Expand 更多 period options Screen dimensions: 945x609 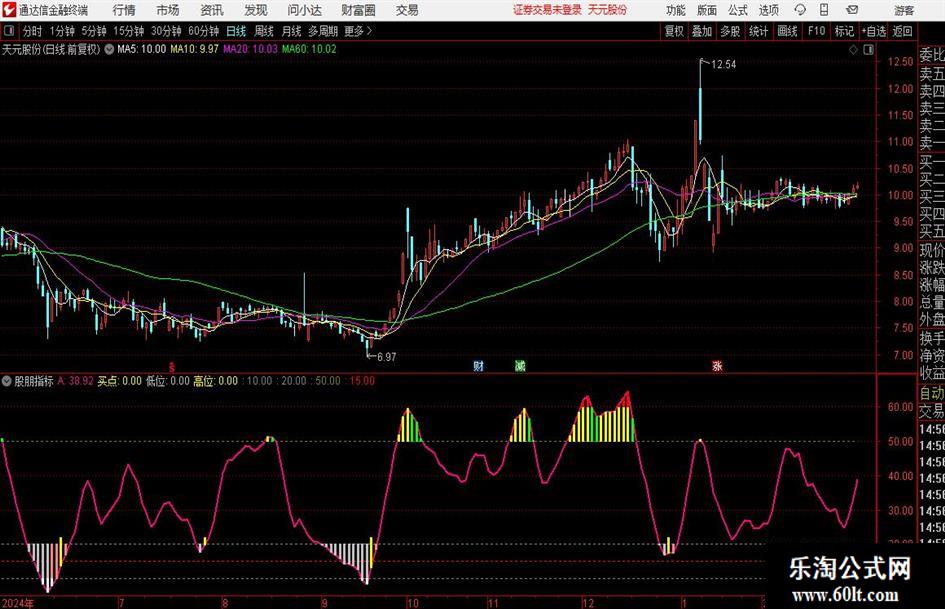coord(358,31)
